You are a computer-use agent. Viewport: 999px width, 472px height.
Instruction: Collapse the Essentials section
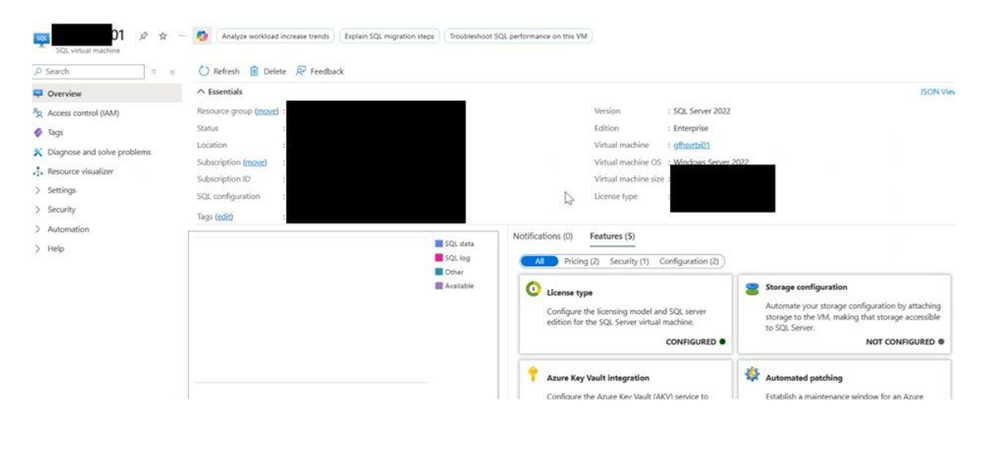coord(220,92)
